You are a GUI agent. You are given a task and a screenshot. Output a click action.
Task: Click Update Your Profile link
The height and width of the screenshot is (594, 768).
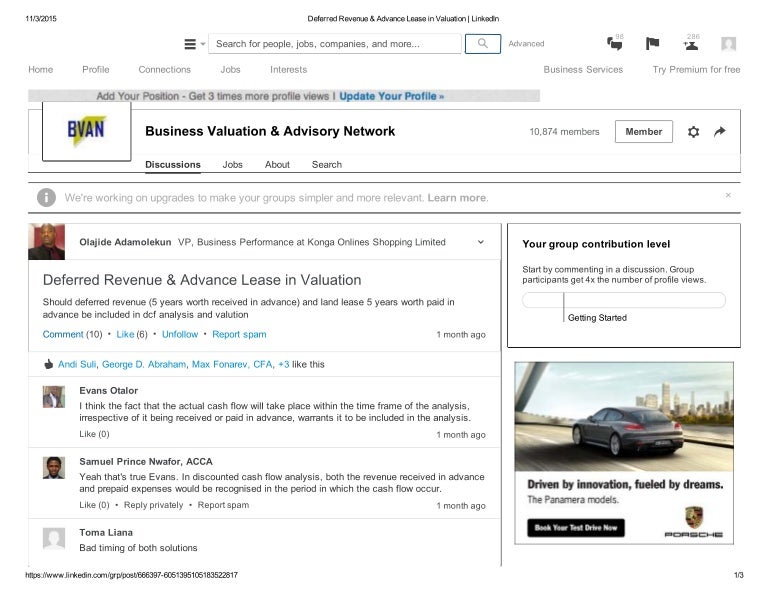391,96
